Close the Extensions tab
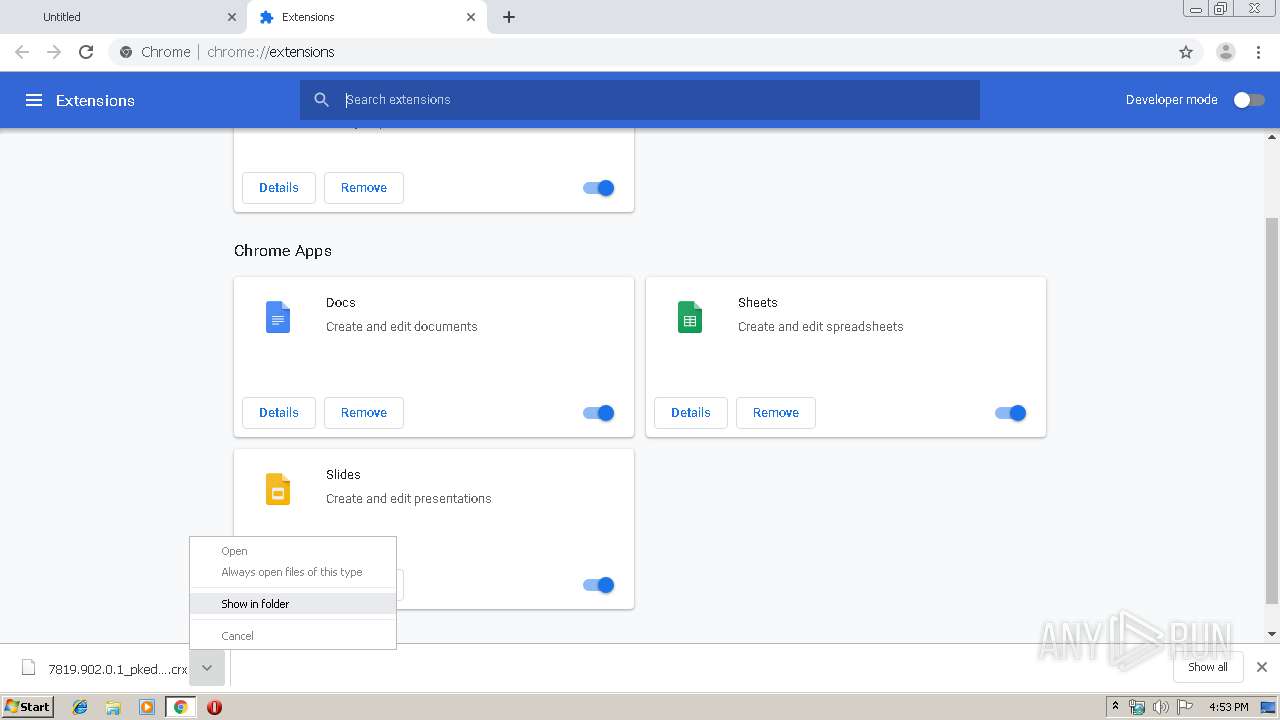This screenshot has width=1280, height=720. pyautogui.click(x=471, y=17)
